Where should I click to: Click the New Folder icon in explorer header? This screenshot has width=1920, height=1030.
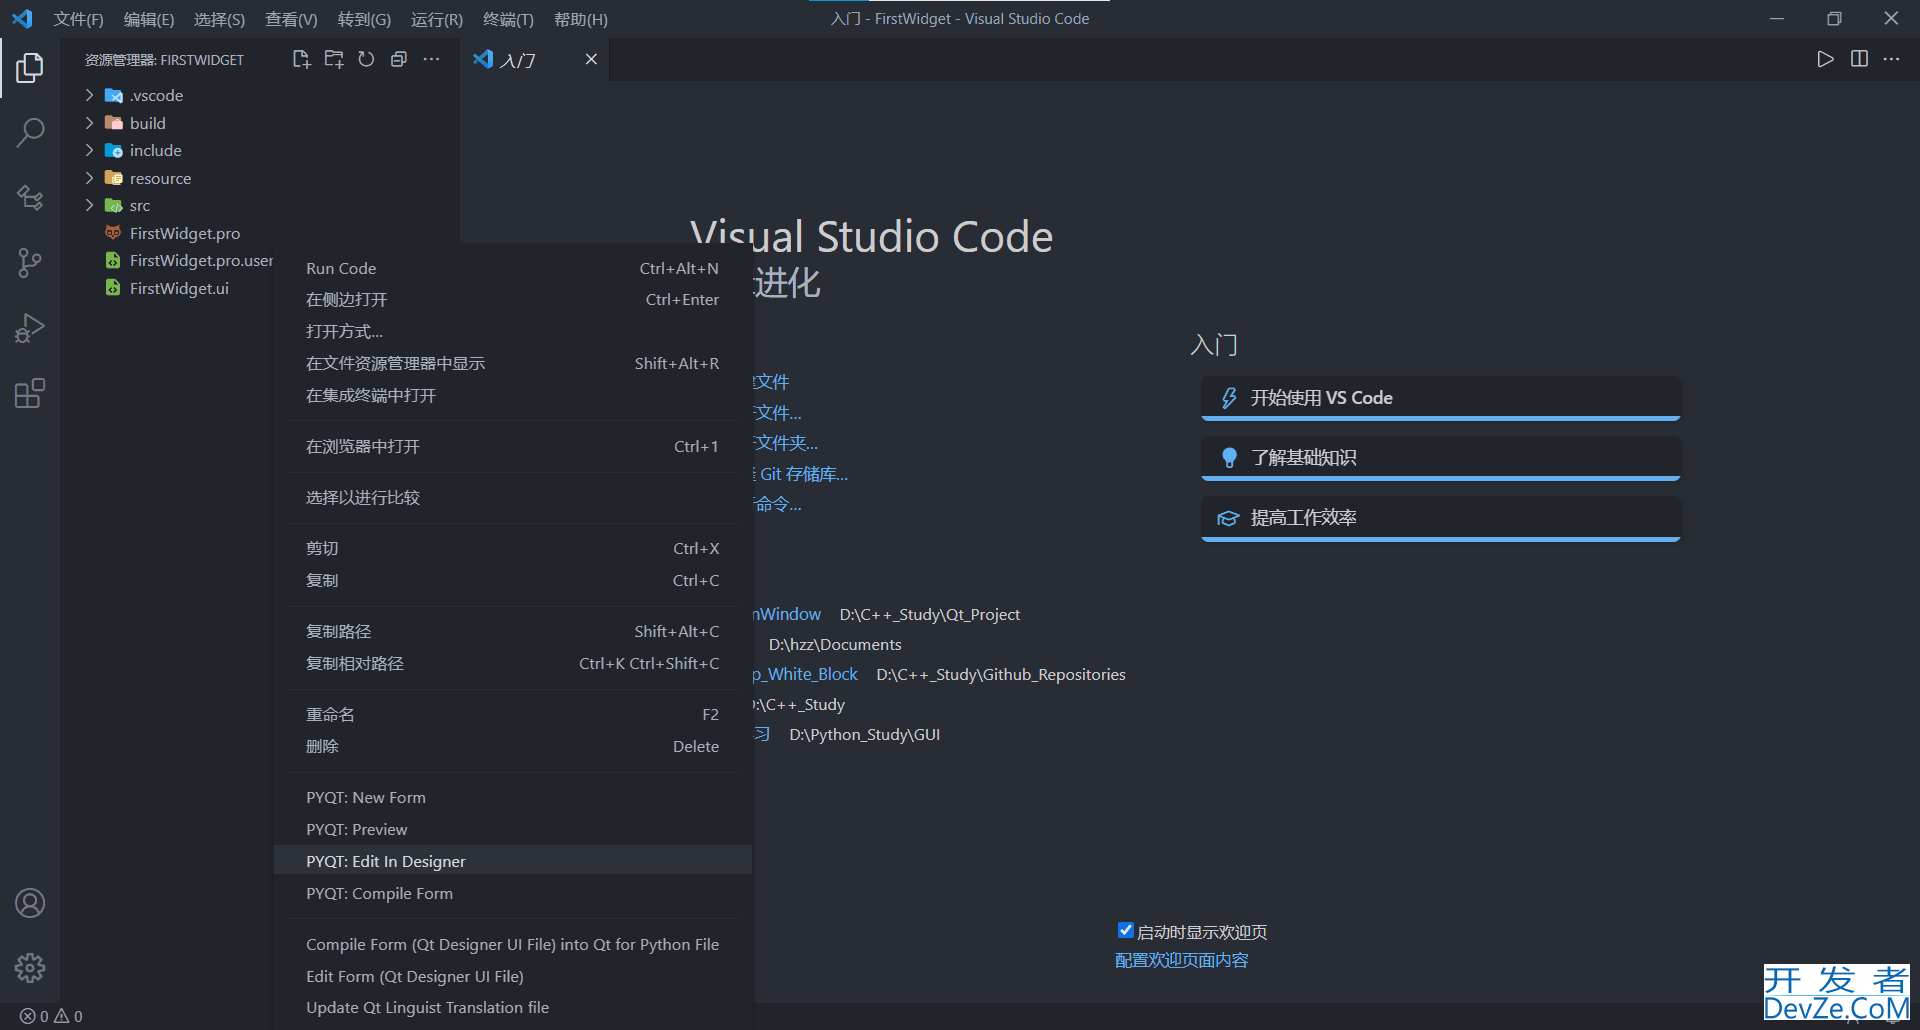coord(334,59)
